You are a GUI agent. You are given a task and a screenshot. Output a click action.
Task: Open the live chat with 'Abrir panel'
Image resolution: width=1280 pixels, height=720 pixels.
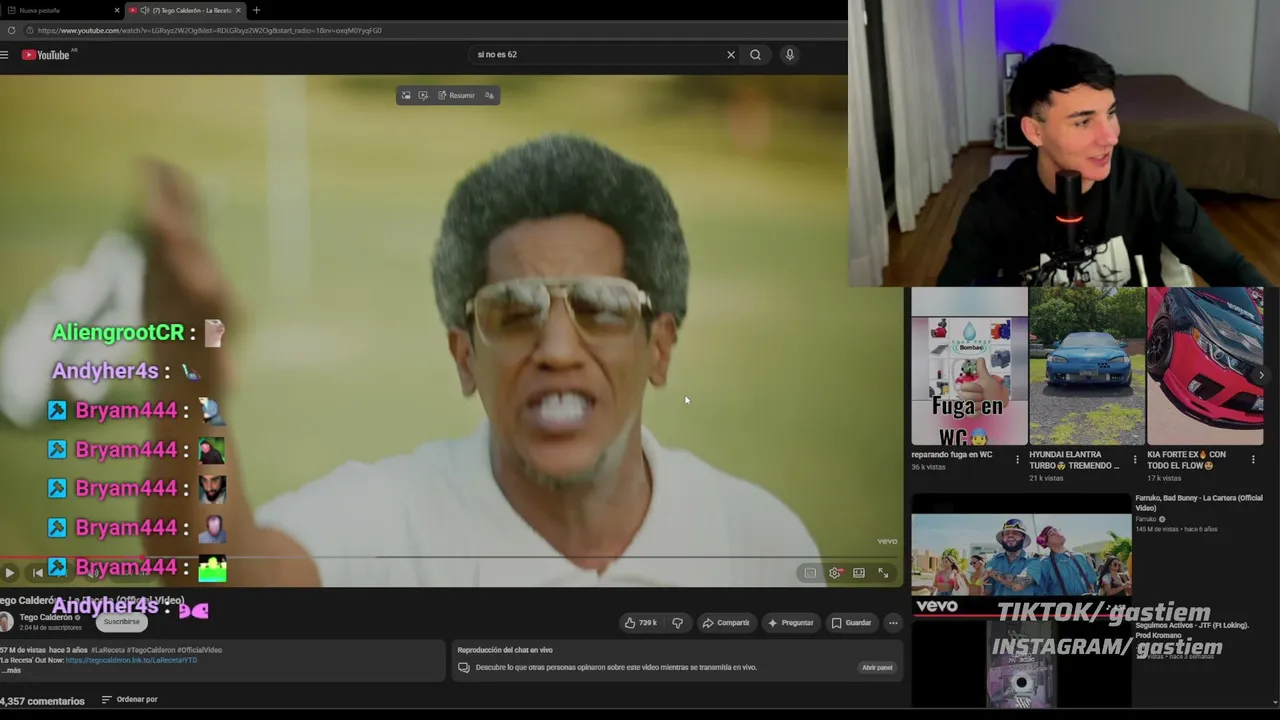tap(877, 667)
